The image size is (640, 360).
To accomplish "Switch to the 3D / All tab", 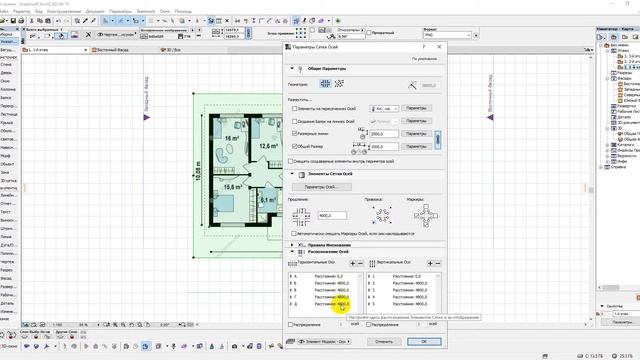I will pos(171,50).
